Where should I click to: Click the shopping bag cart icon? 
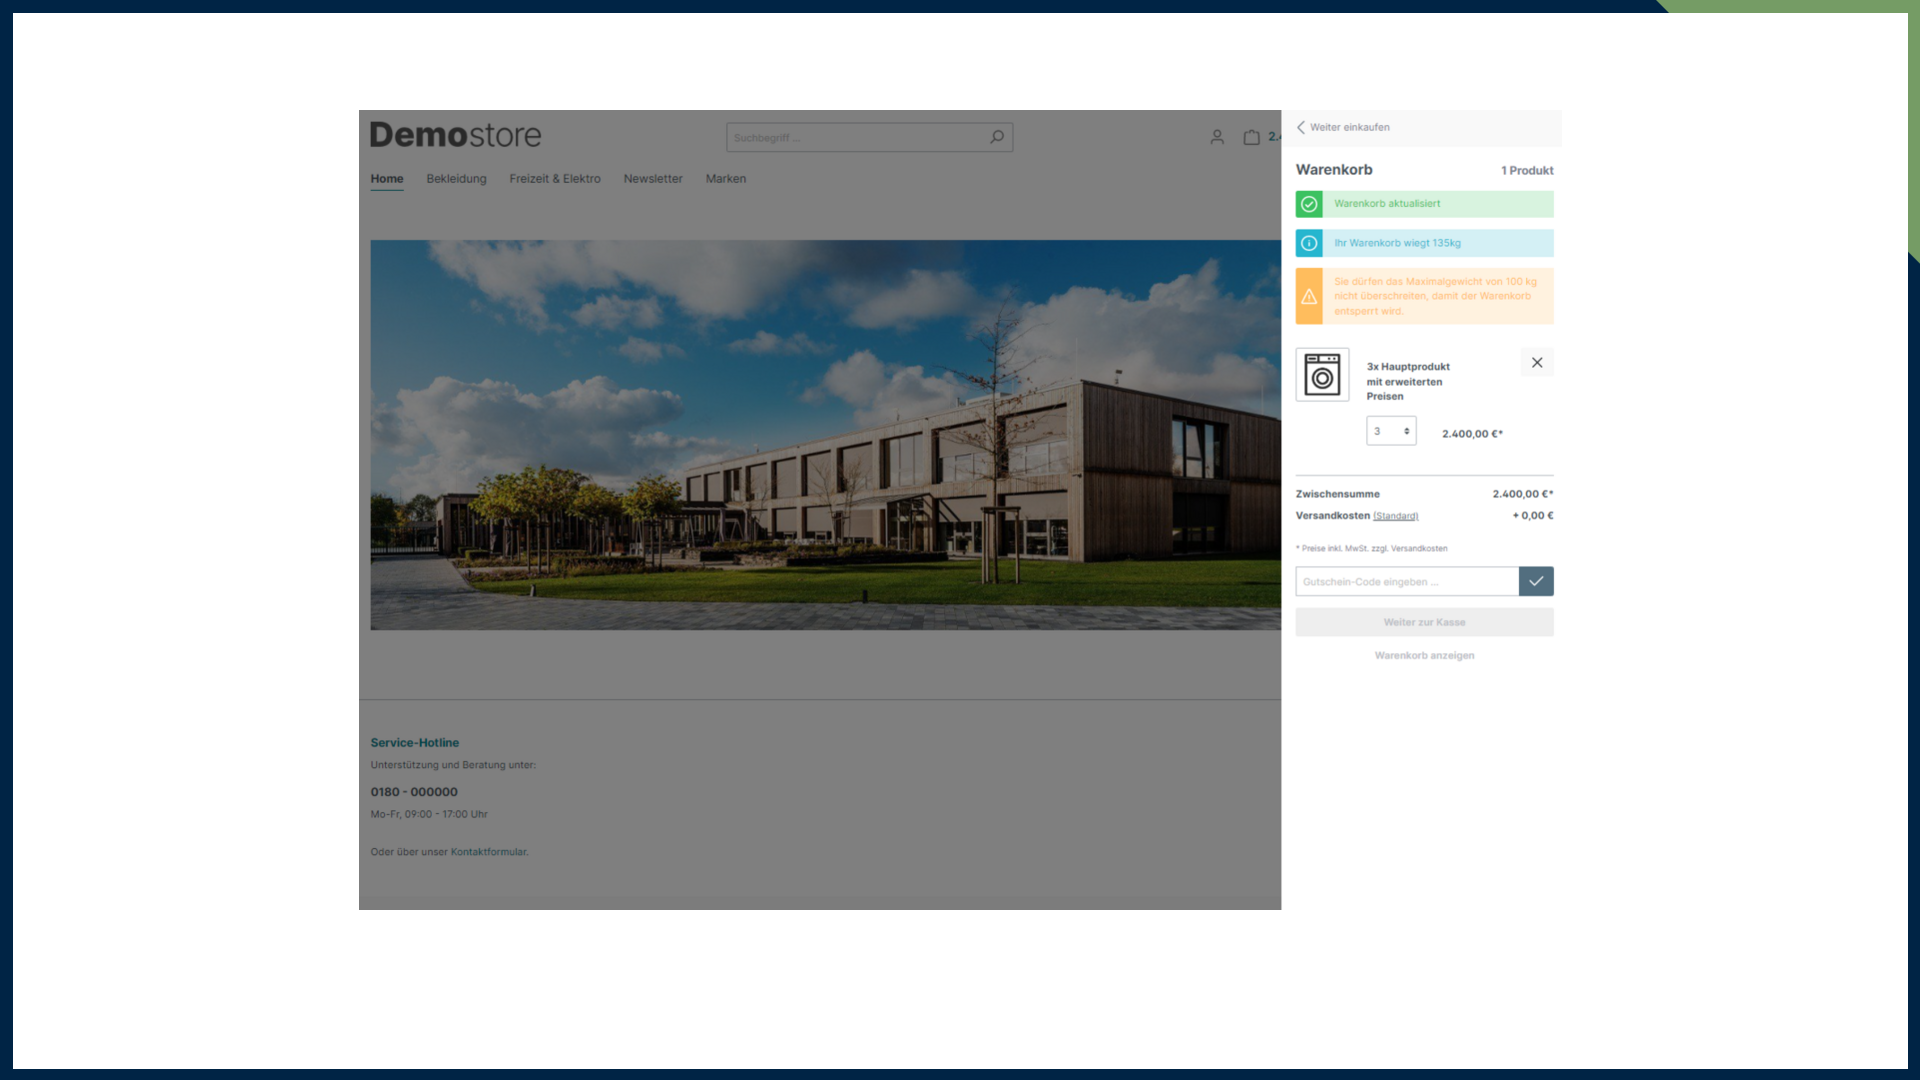point(1251,137)
